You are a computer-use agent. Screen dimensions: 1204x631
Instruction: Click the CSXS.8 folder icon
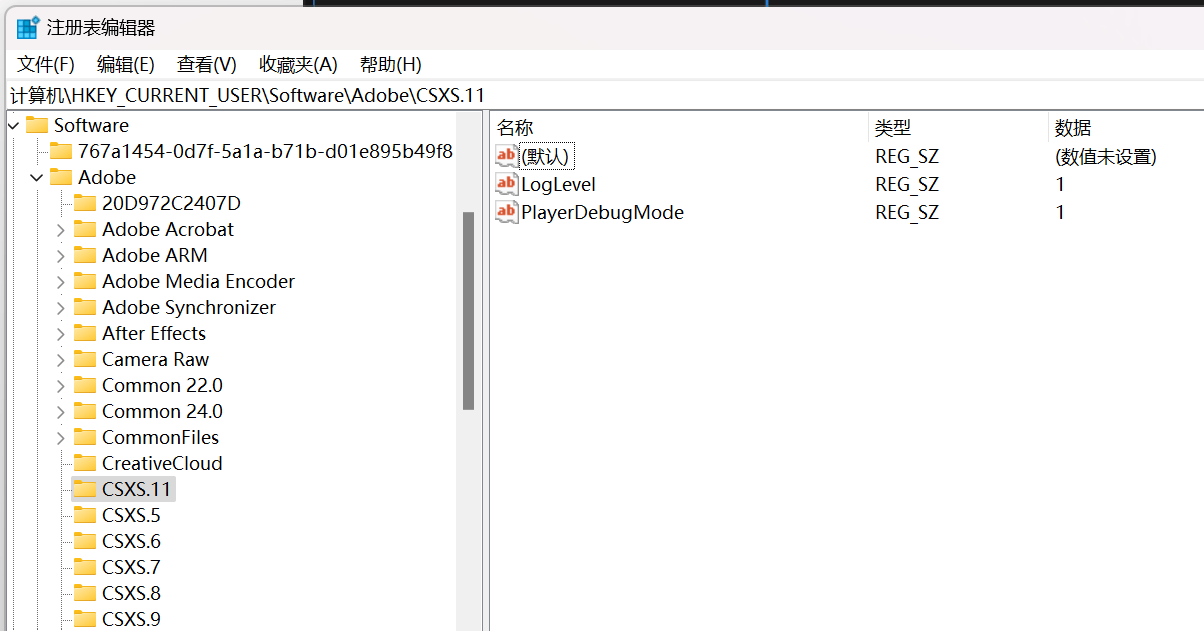point(85,593)
